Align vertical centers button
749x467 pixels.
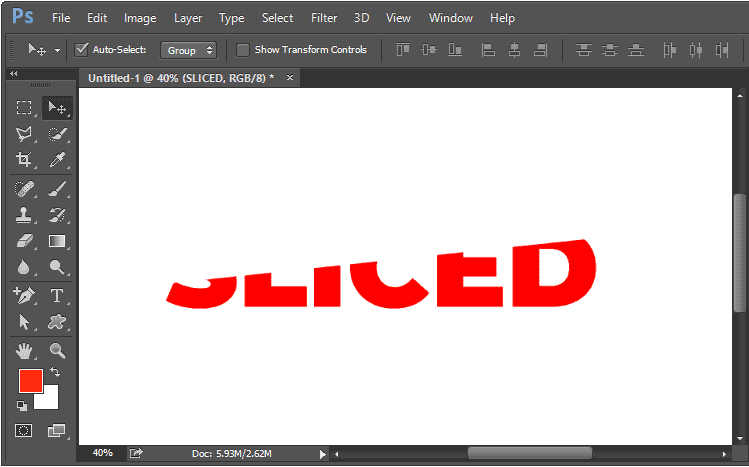click(x=429, y=50)
